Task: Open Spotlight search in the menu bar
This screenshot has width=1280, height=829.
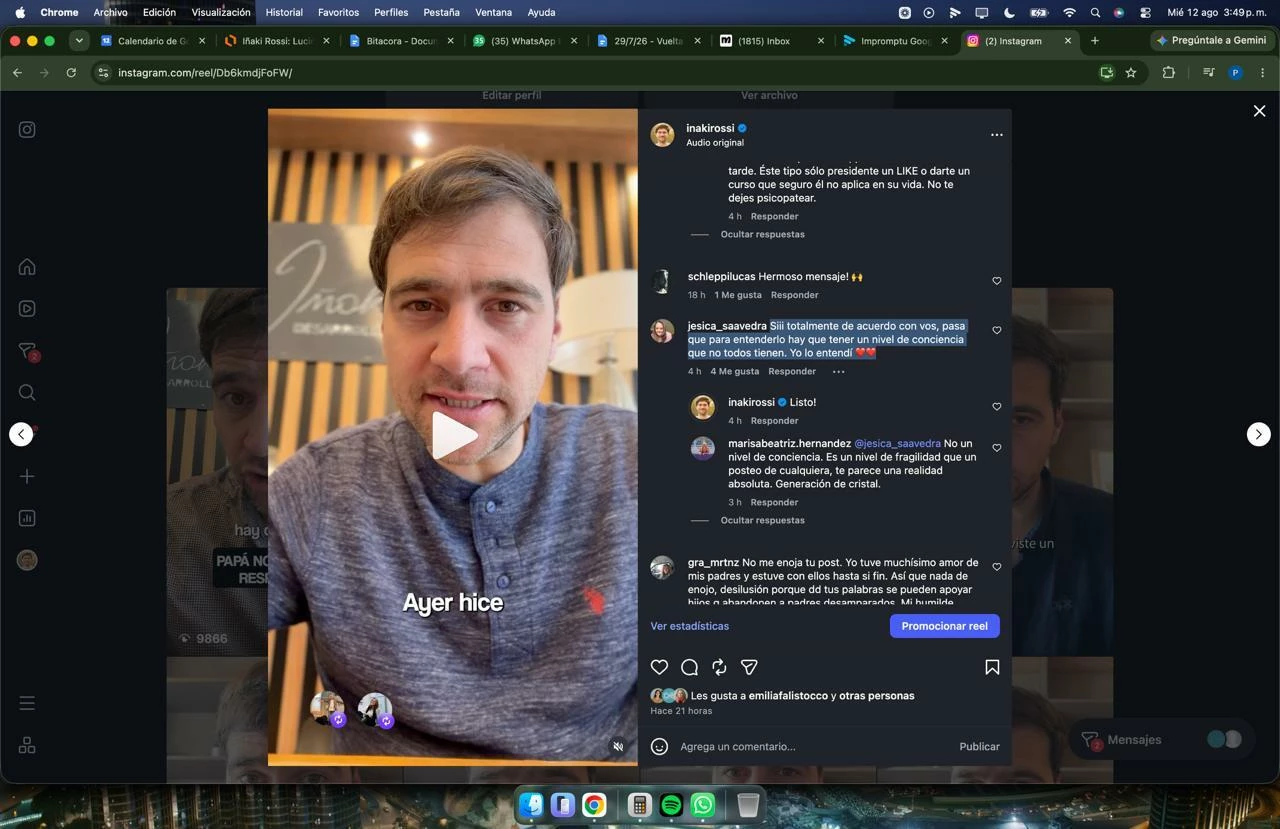Action: pyautogui.click(x=1095, y=12)
